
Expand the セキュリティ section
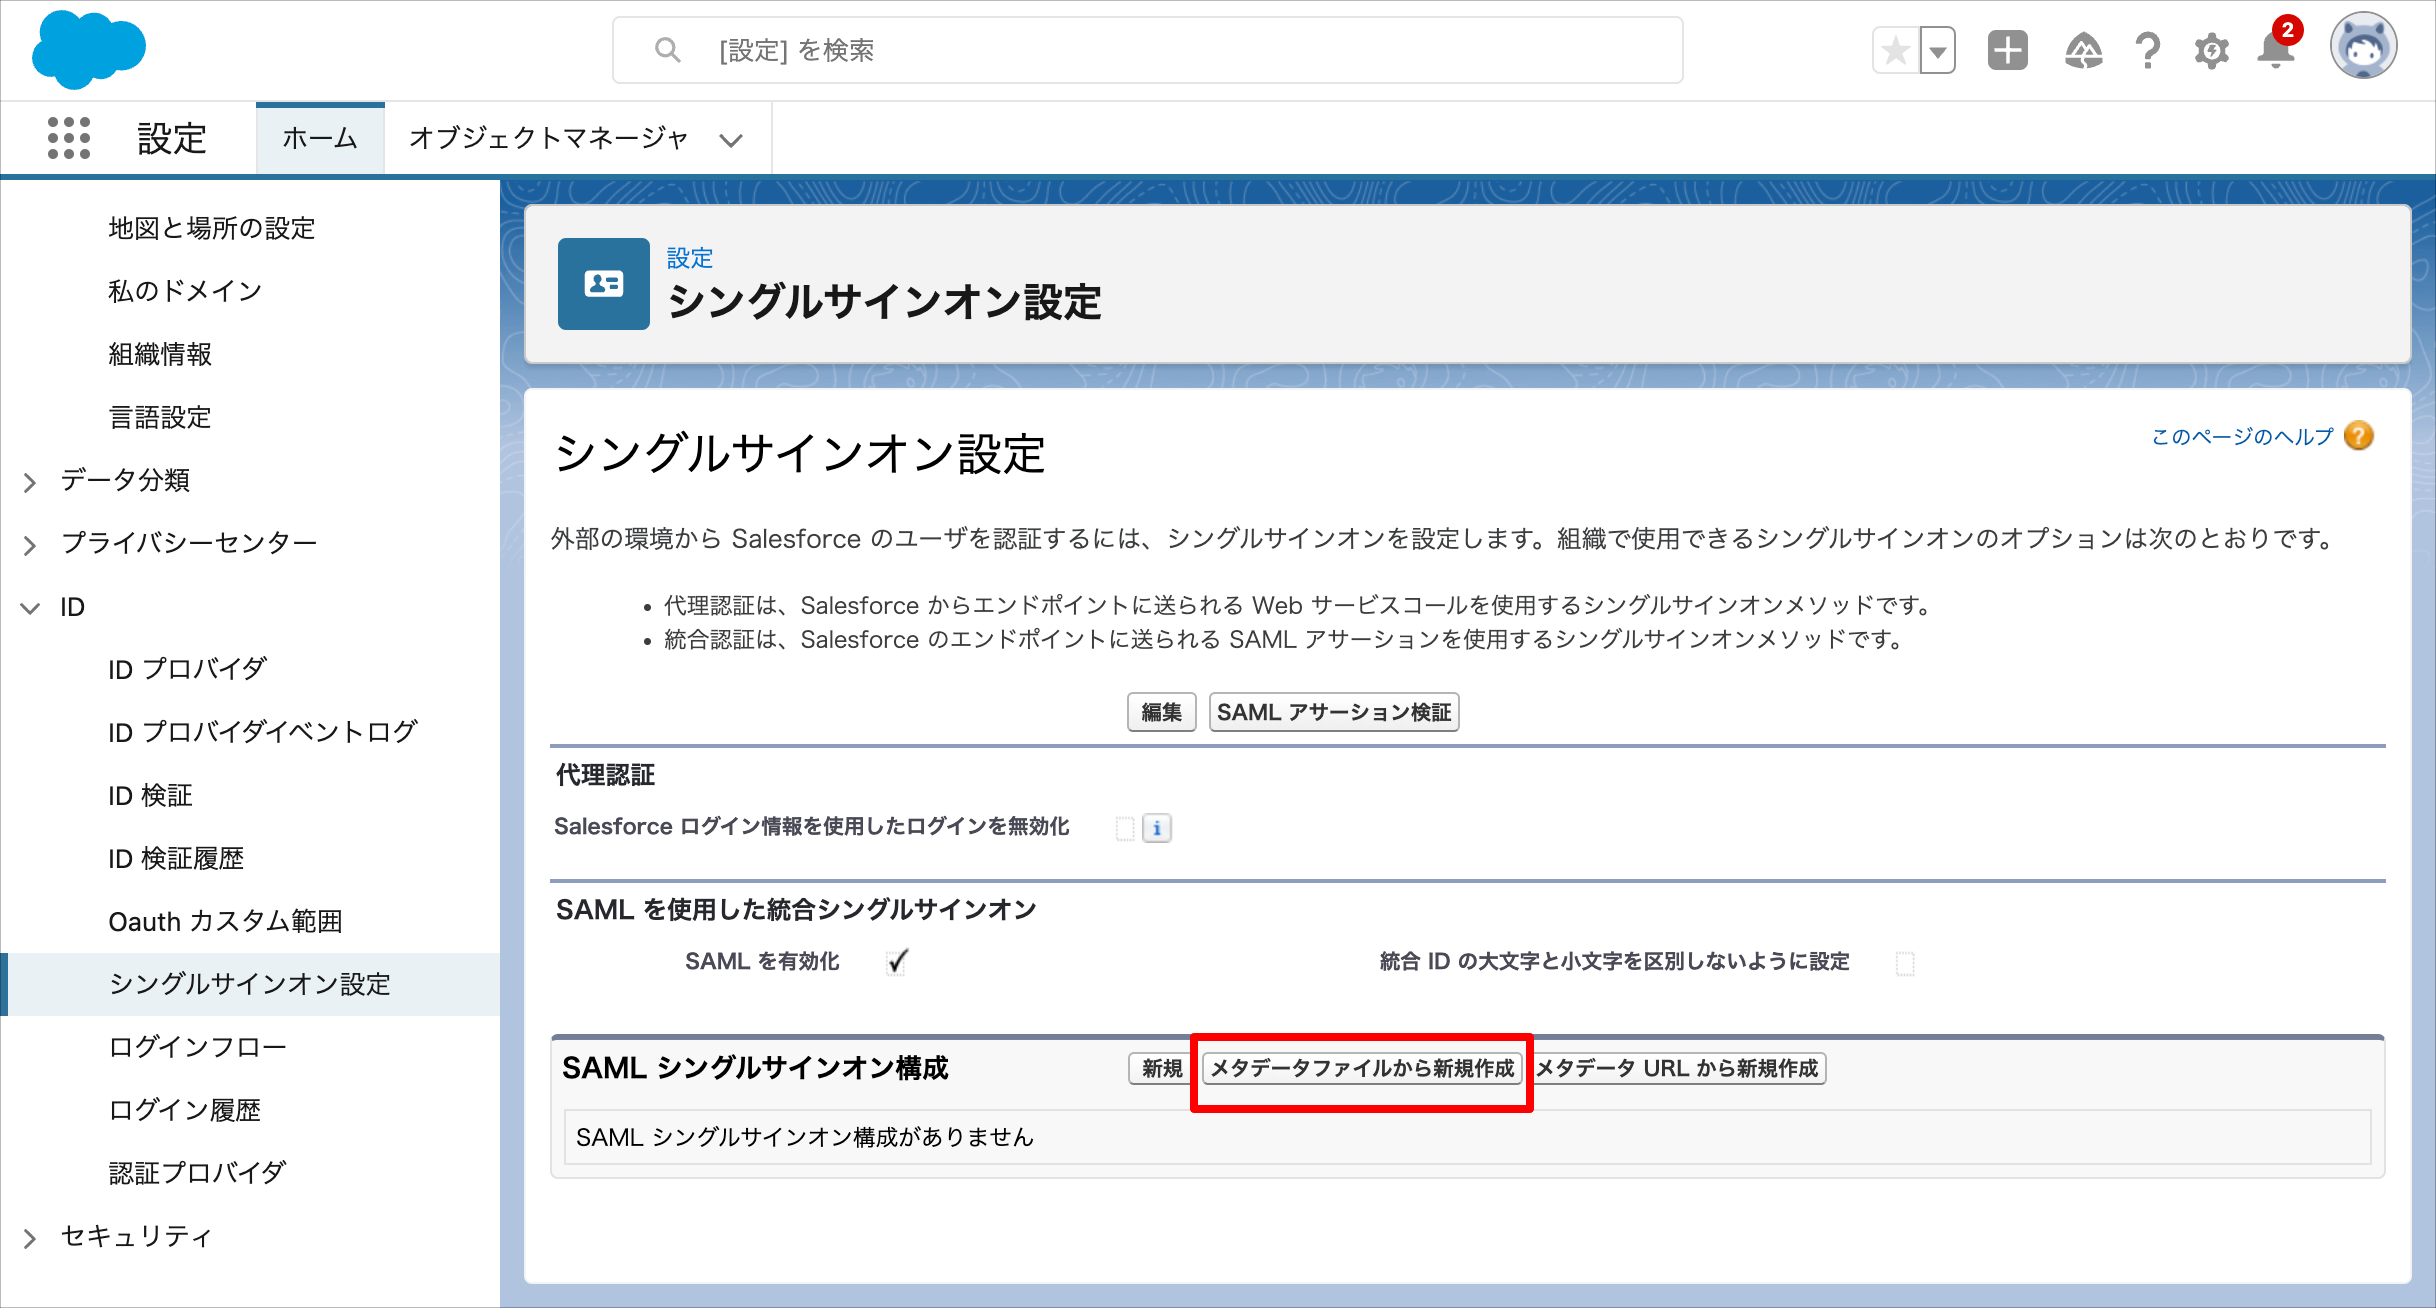point(30,1239)
